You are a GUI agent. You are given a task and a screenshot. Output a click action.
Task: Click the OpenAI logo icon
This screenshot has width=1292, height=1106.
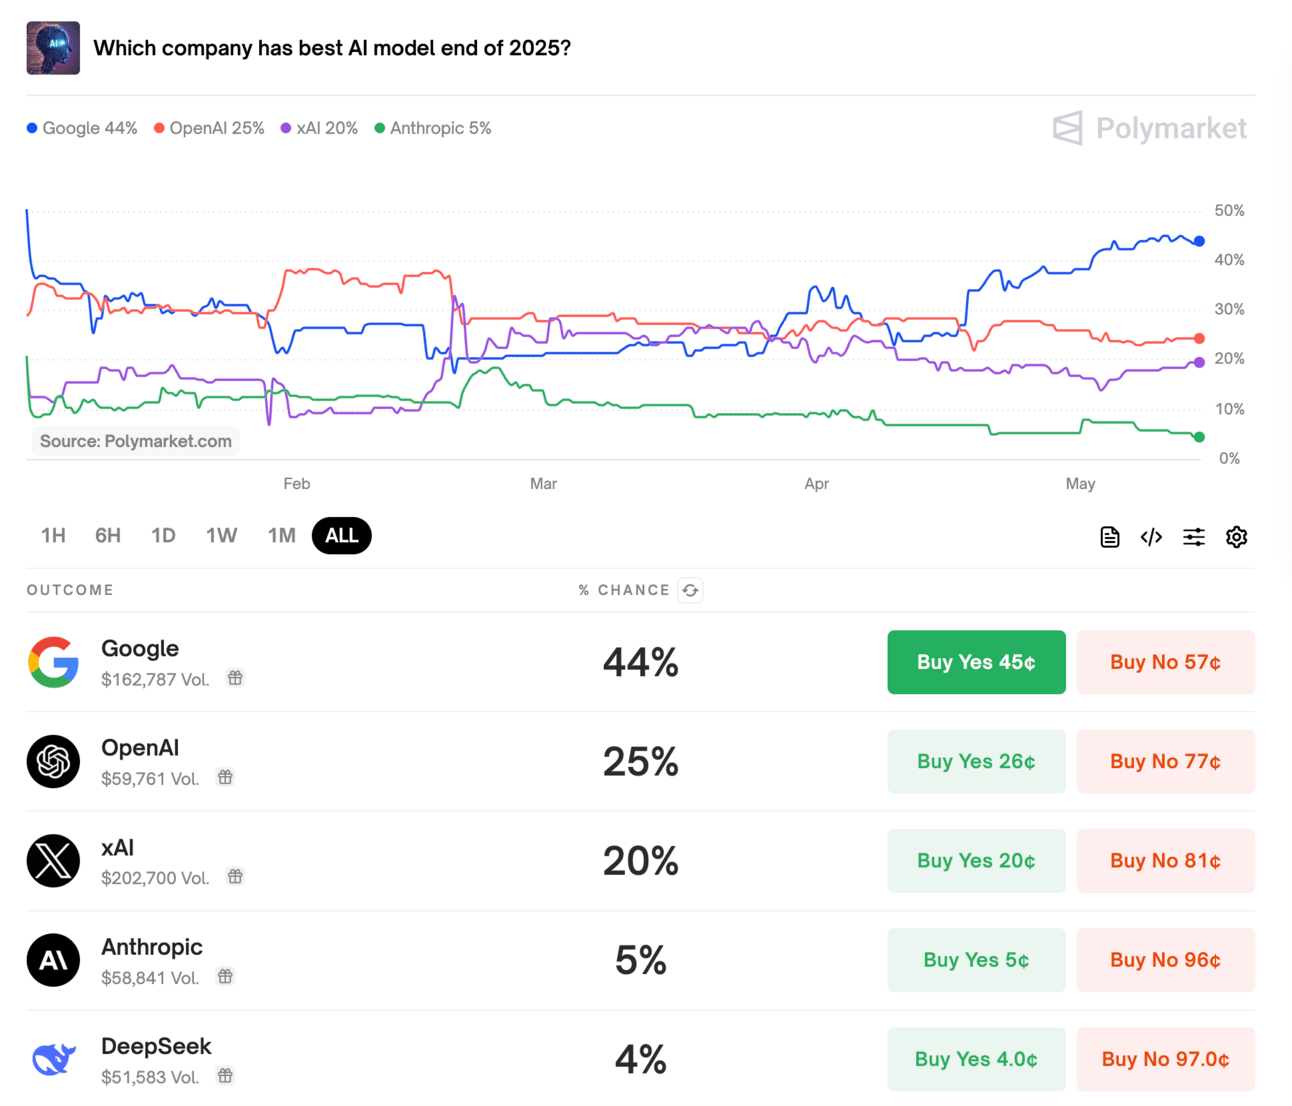click(x=53, y=761)
